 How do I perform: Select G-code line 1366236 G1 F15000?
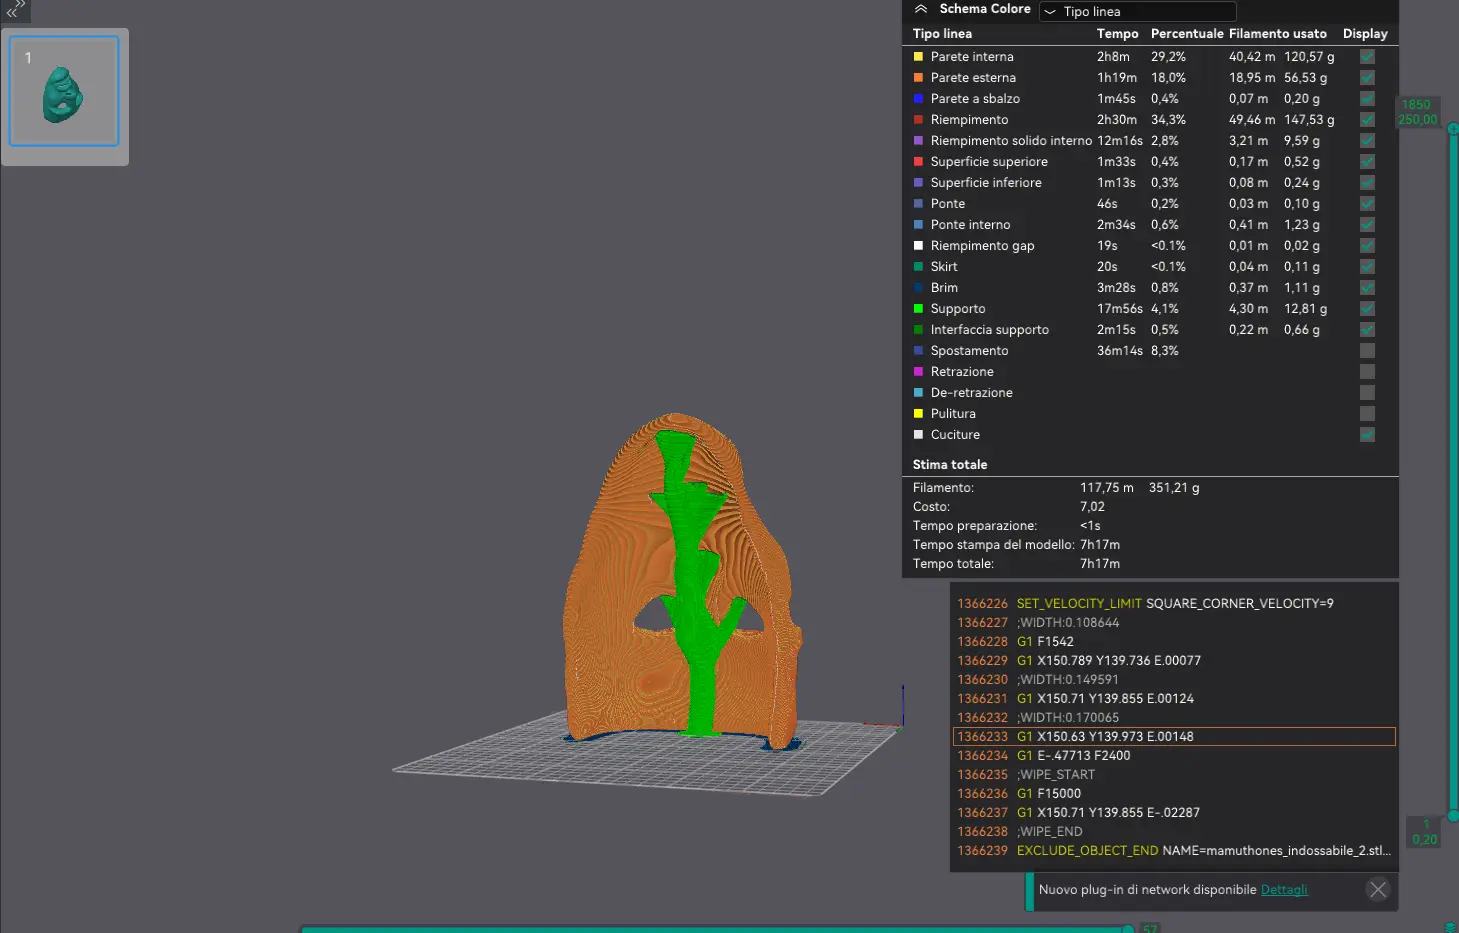(1174, 794)
